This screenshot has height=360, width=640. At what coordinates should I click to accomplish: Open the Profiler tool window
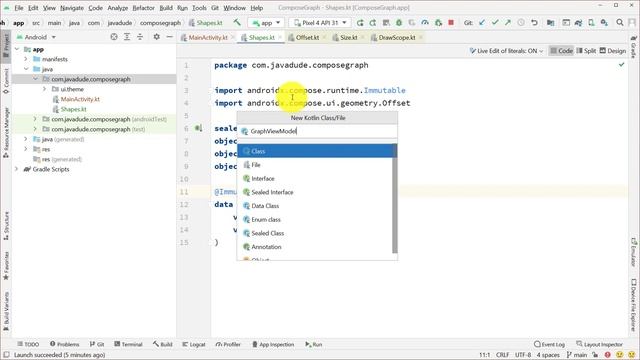click(228, 344)
